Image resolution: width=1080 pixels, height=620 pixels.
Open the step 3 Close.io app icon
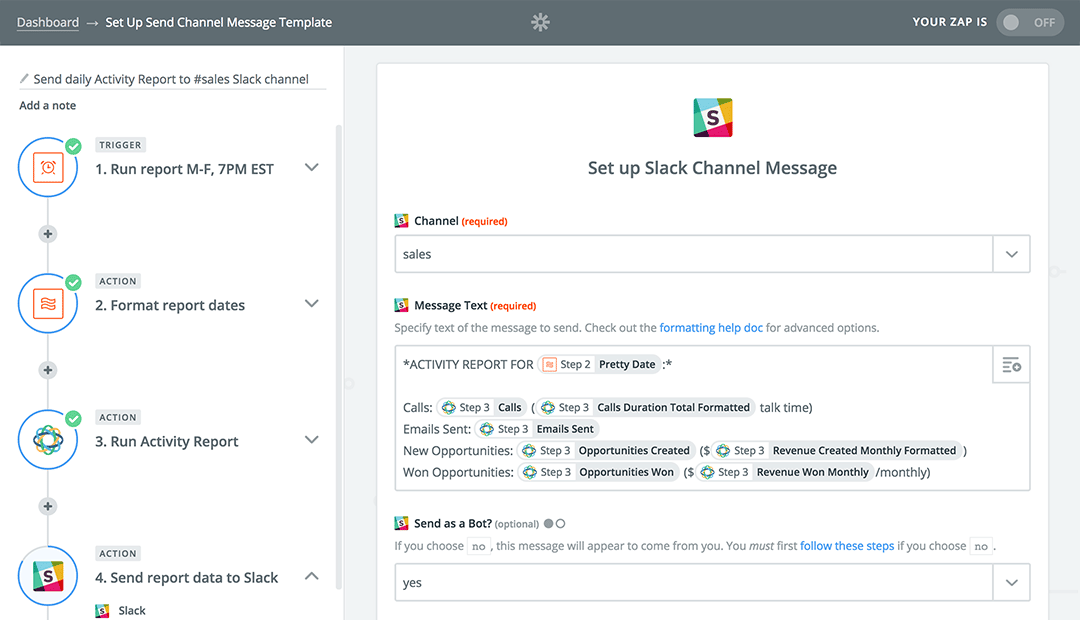click(x=48, y=440)
